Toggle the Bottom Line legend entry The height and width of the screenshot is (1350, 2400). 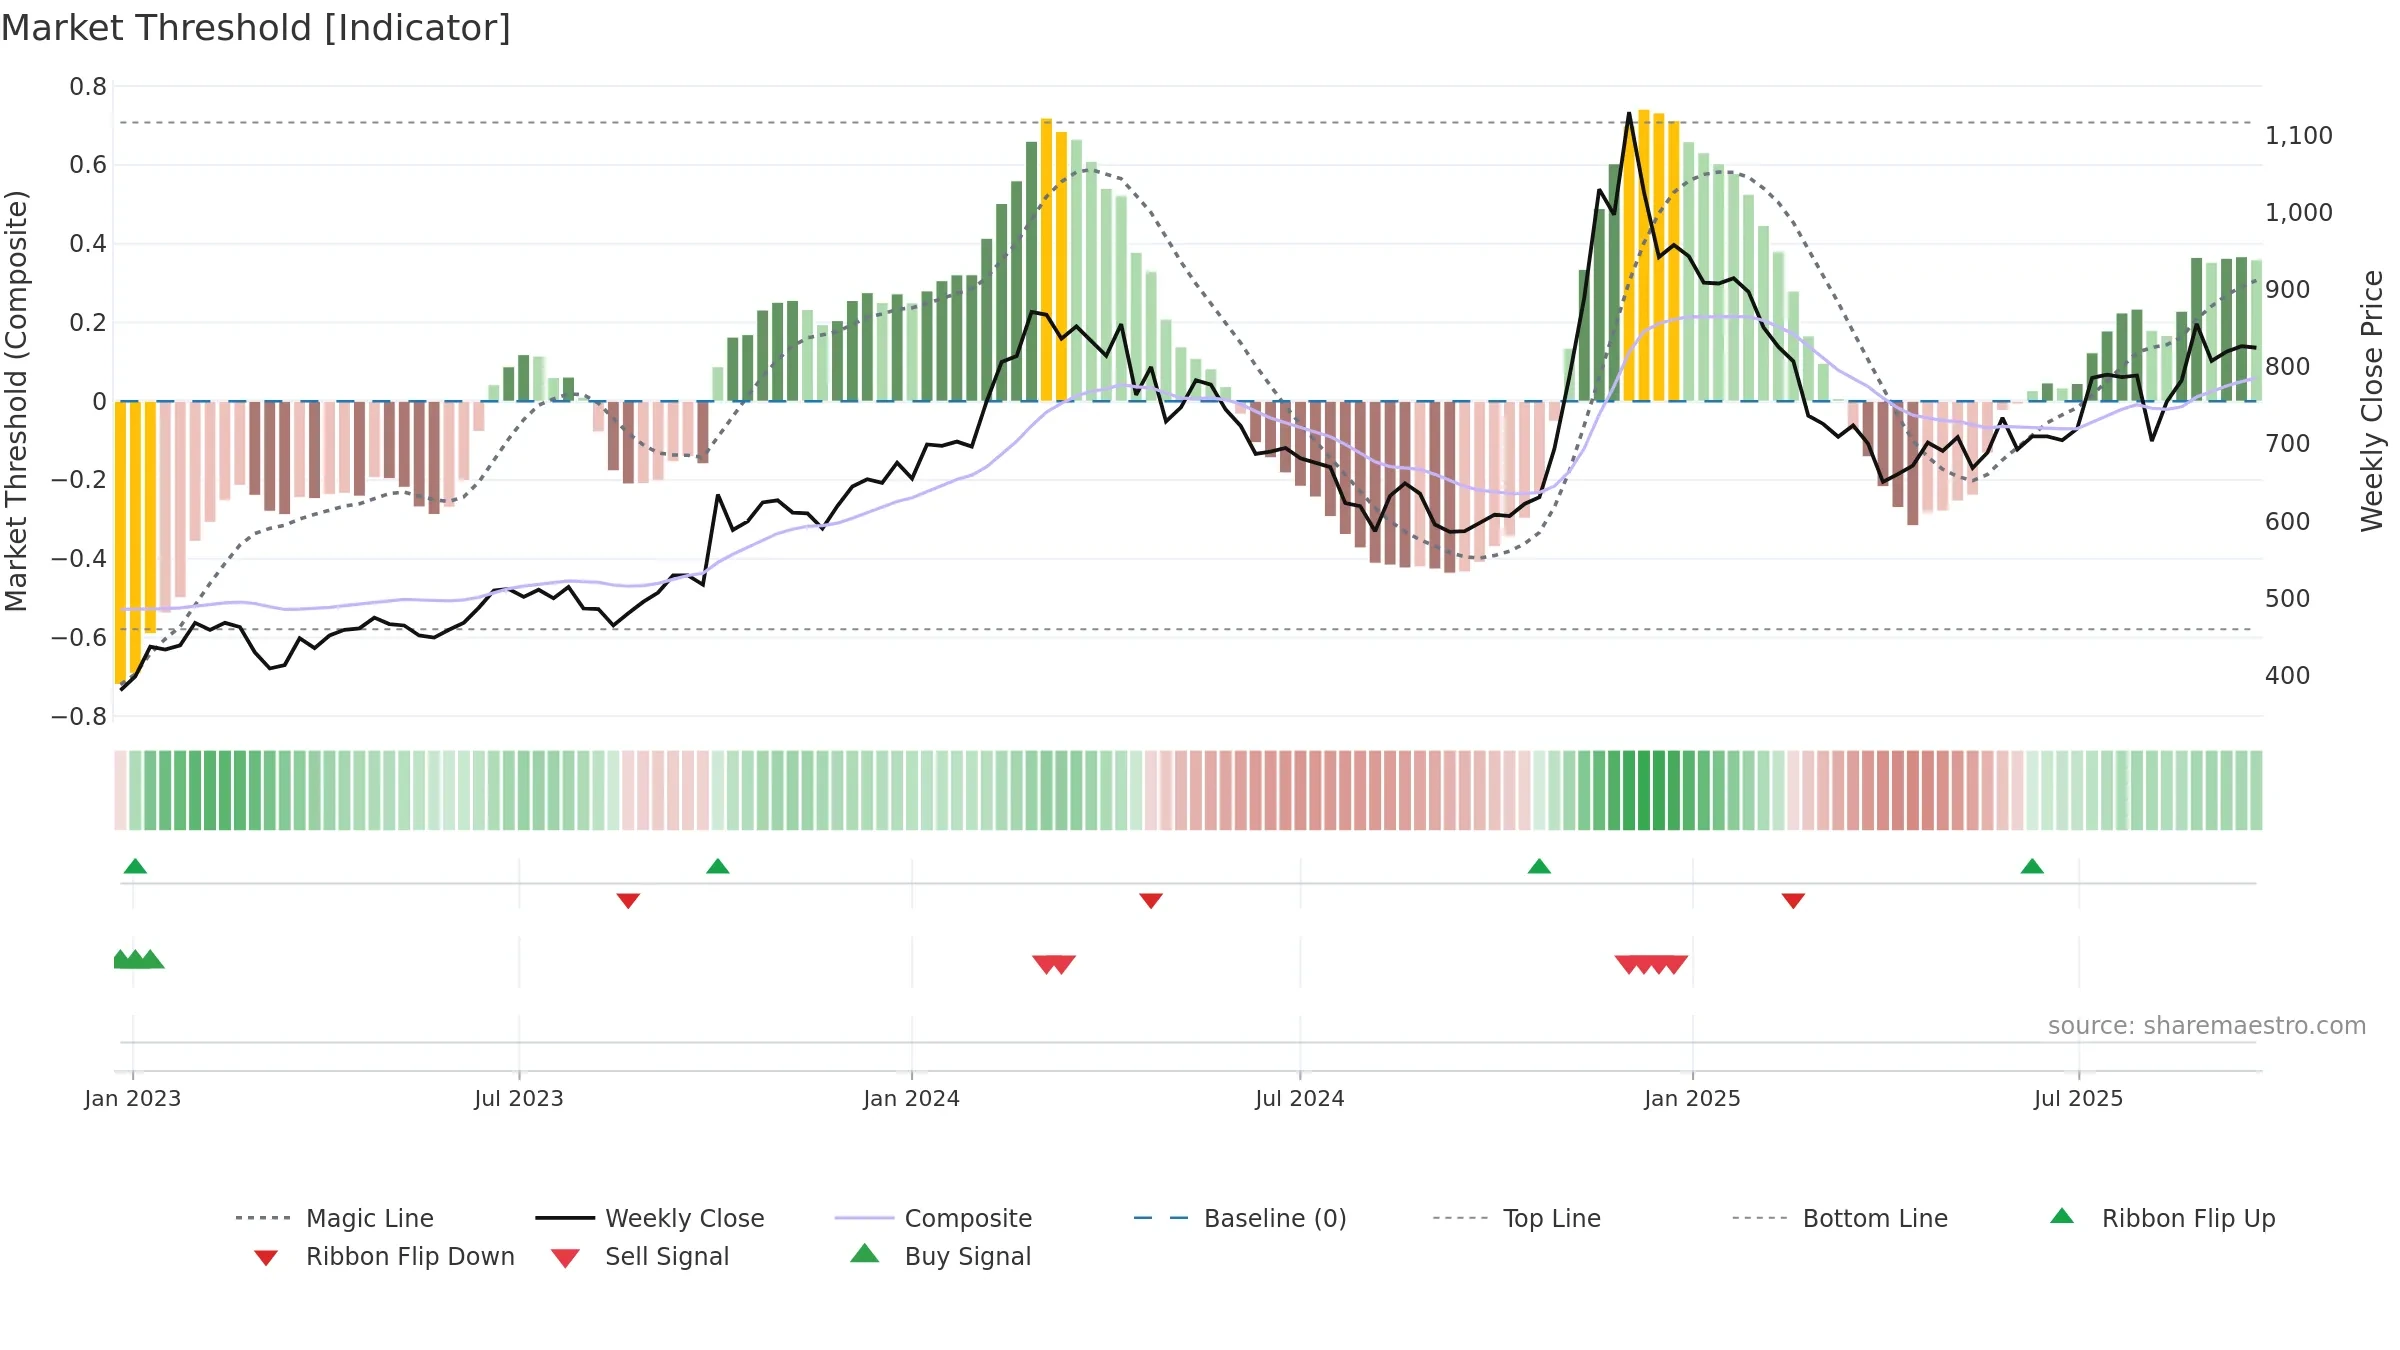pyautogui.click(x=1840, y=1218)
